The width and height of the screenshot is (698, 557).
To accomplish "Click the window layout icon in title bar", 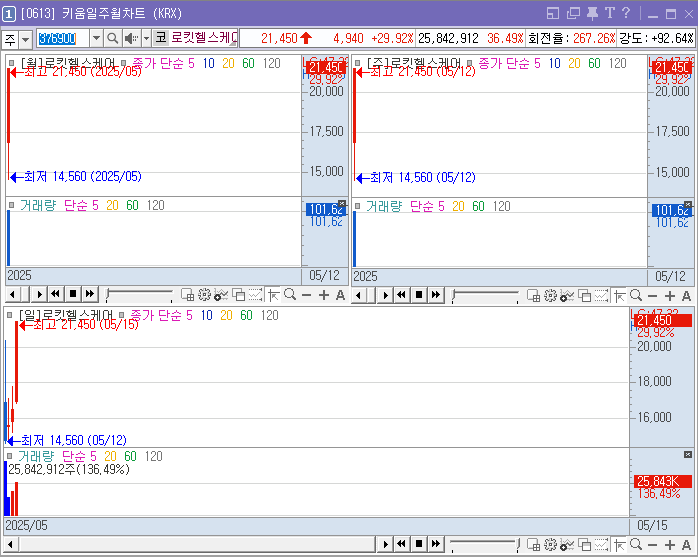I will 553,13.
